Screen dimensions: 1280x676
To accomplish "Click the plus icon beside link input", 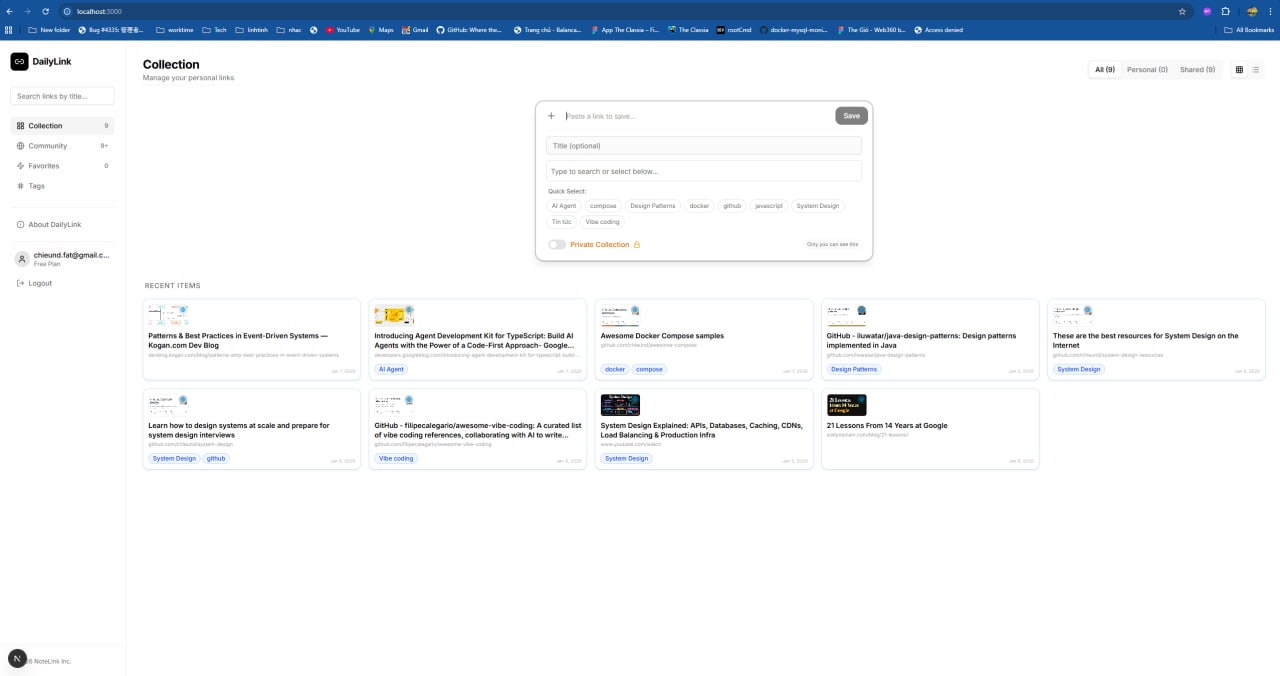I will pyautogui.click(x=551, y=115).
